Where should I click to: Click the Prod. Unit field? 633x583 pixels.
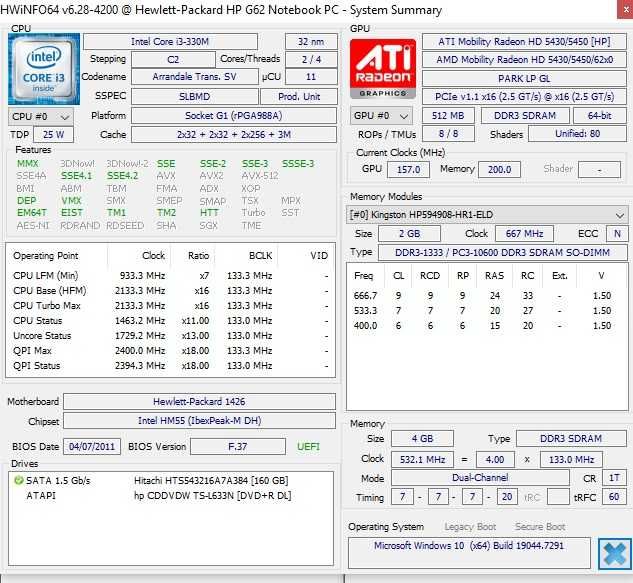[x=299, y=96]
